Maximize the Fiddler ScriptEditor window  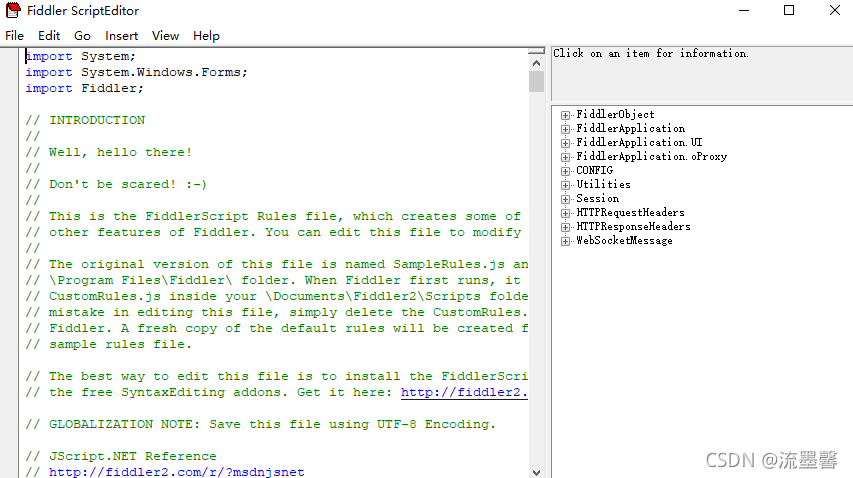(789, 10)
